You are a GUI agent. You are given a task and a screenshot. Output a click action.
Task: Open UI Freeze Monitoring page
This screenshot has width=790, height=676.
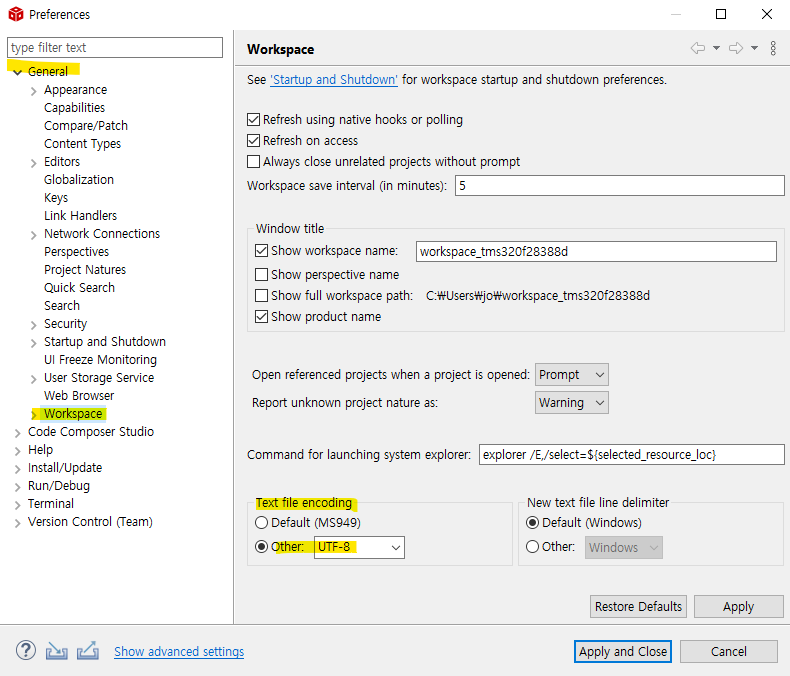(101, 360)
